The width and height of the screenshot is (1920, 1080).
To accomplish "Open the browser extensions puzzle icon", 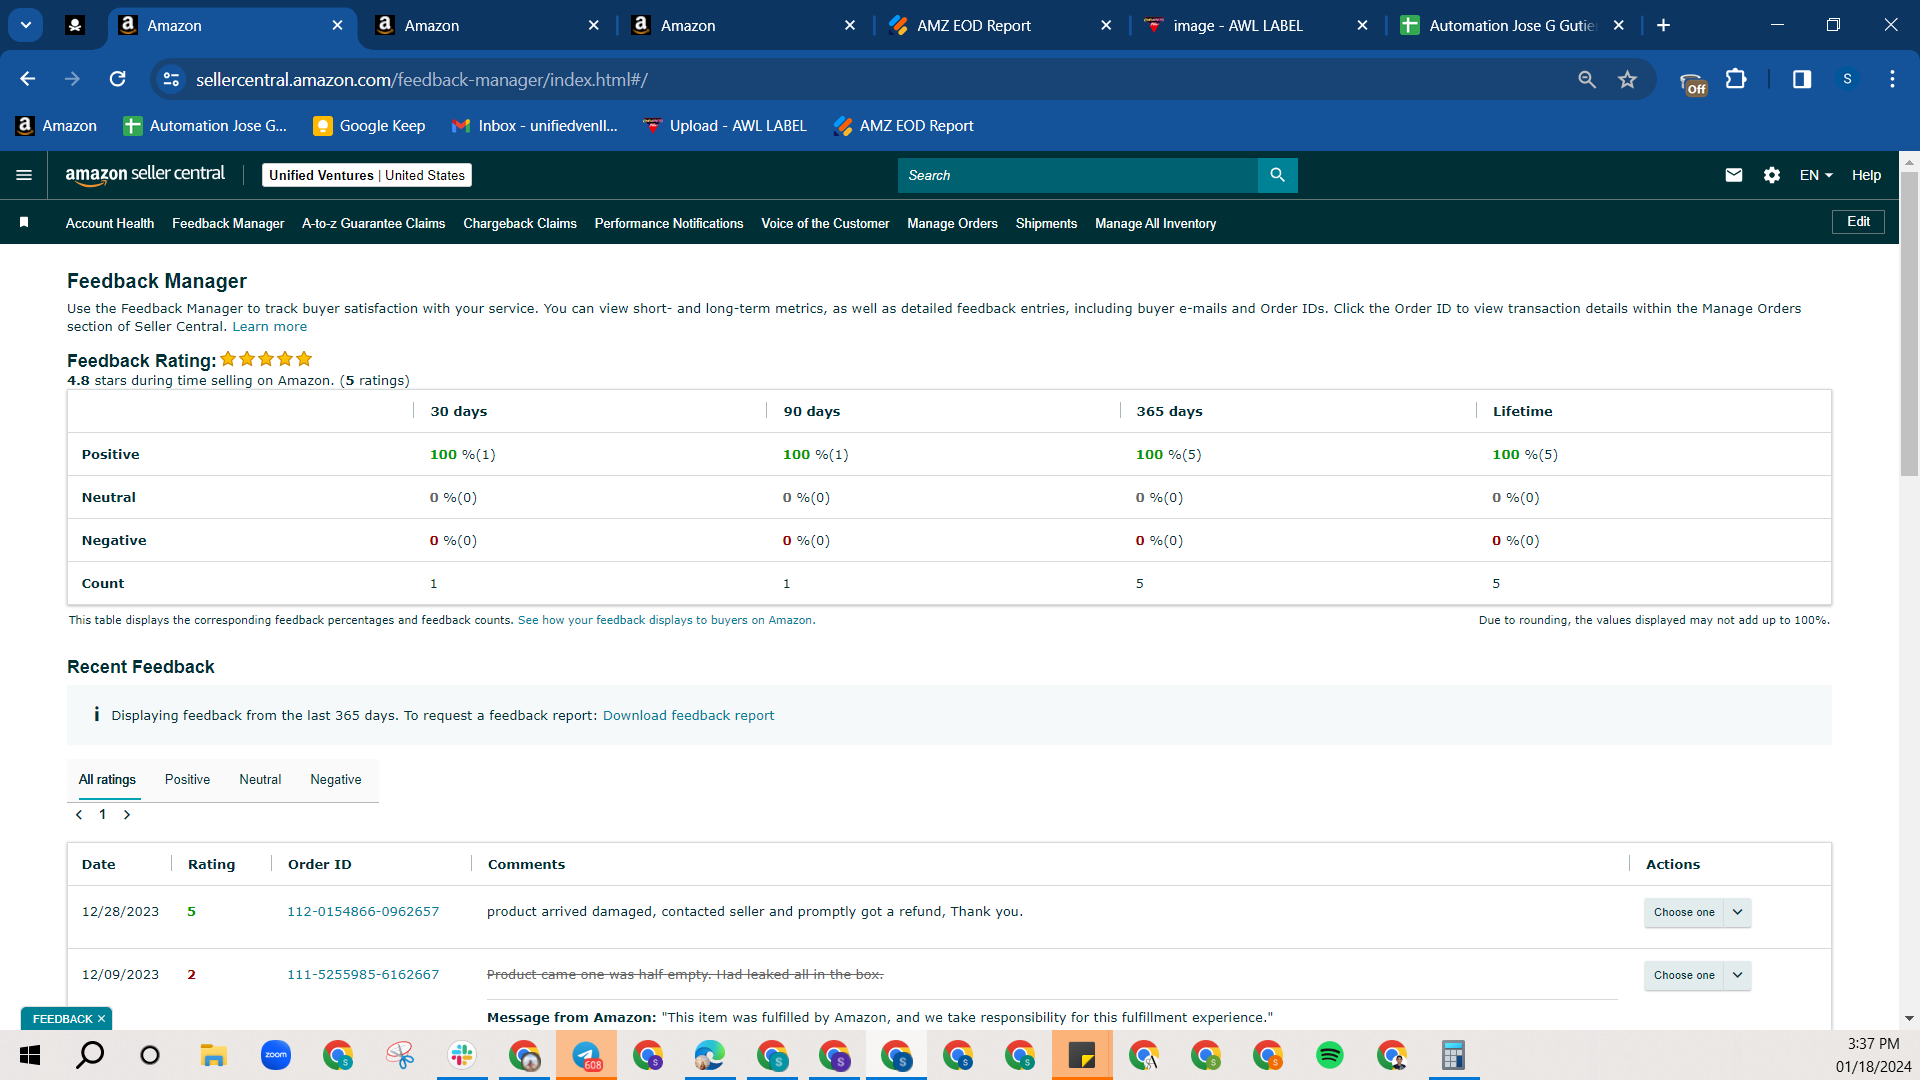I will point(1737,79).
